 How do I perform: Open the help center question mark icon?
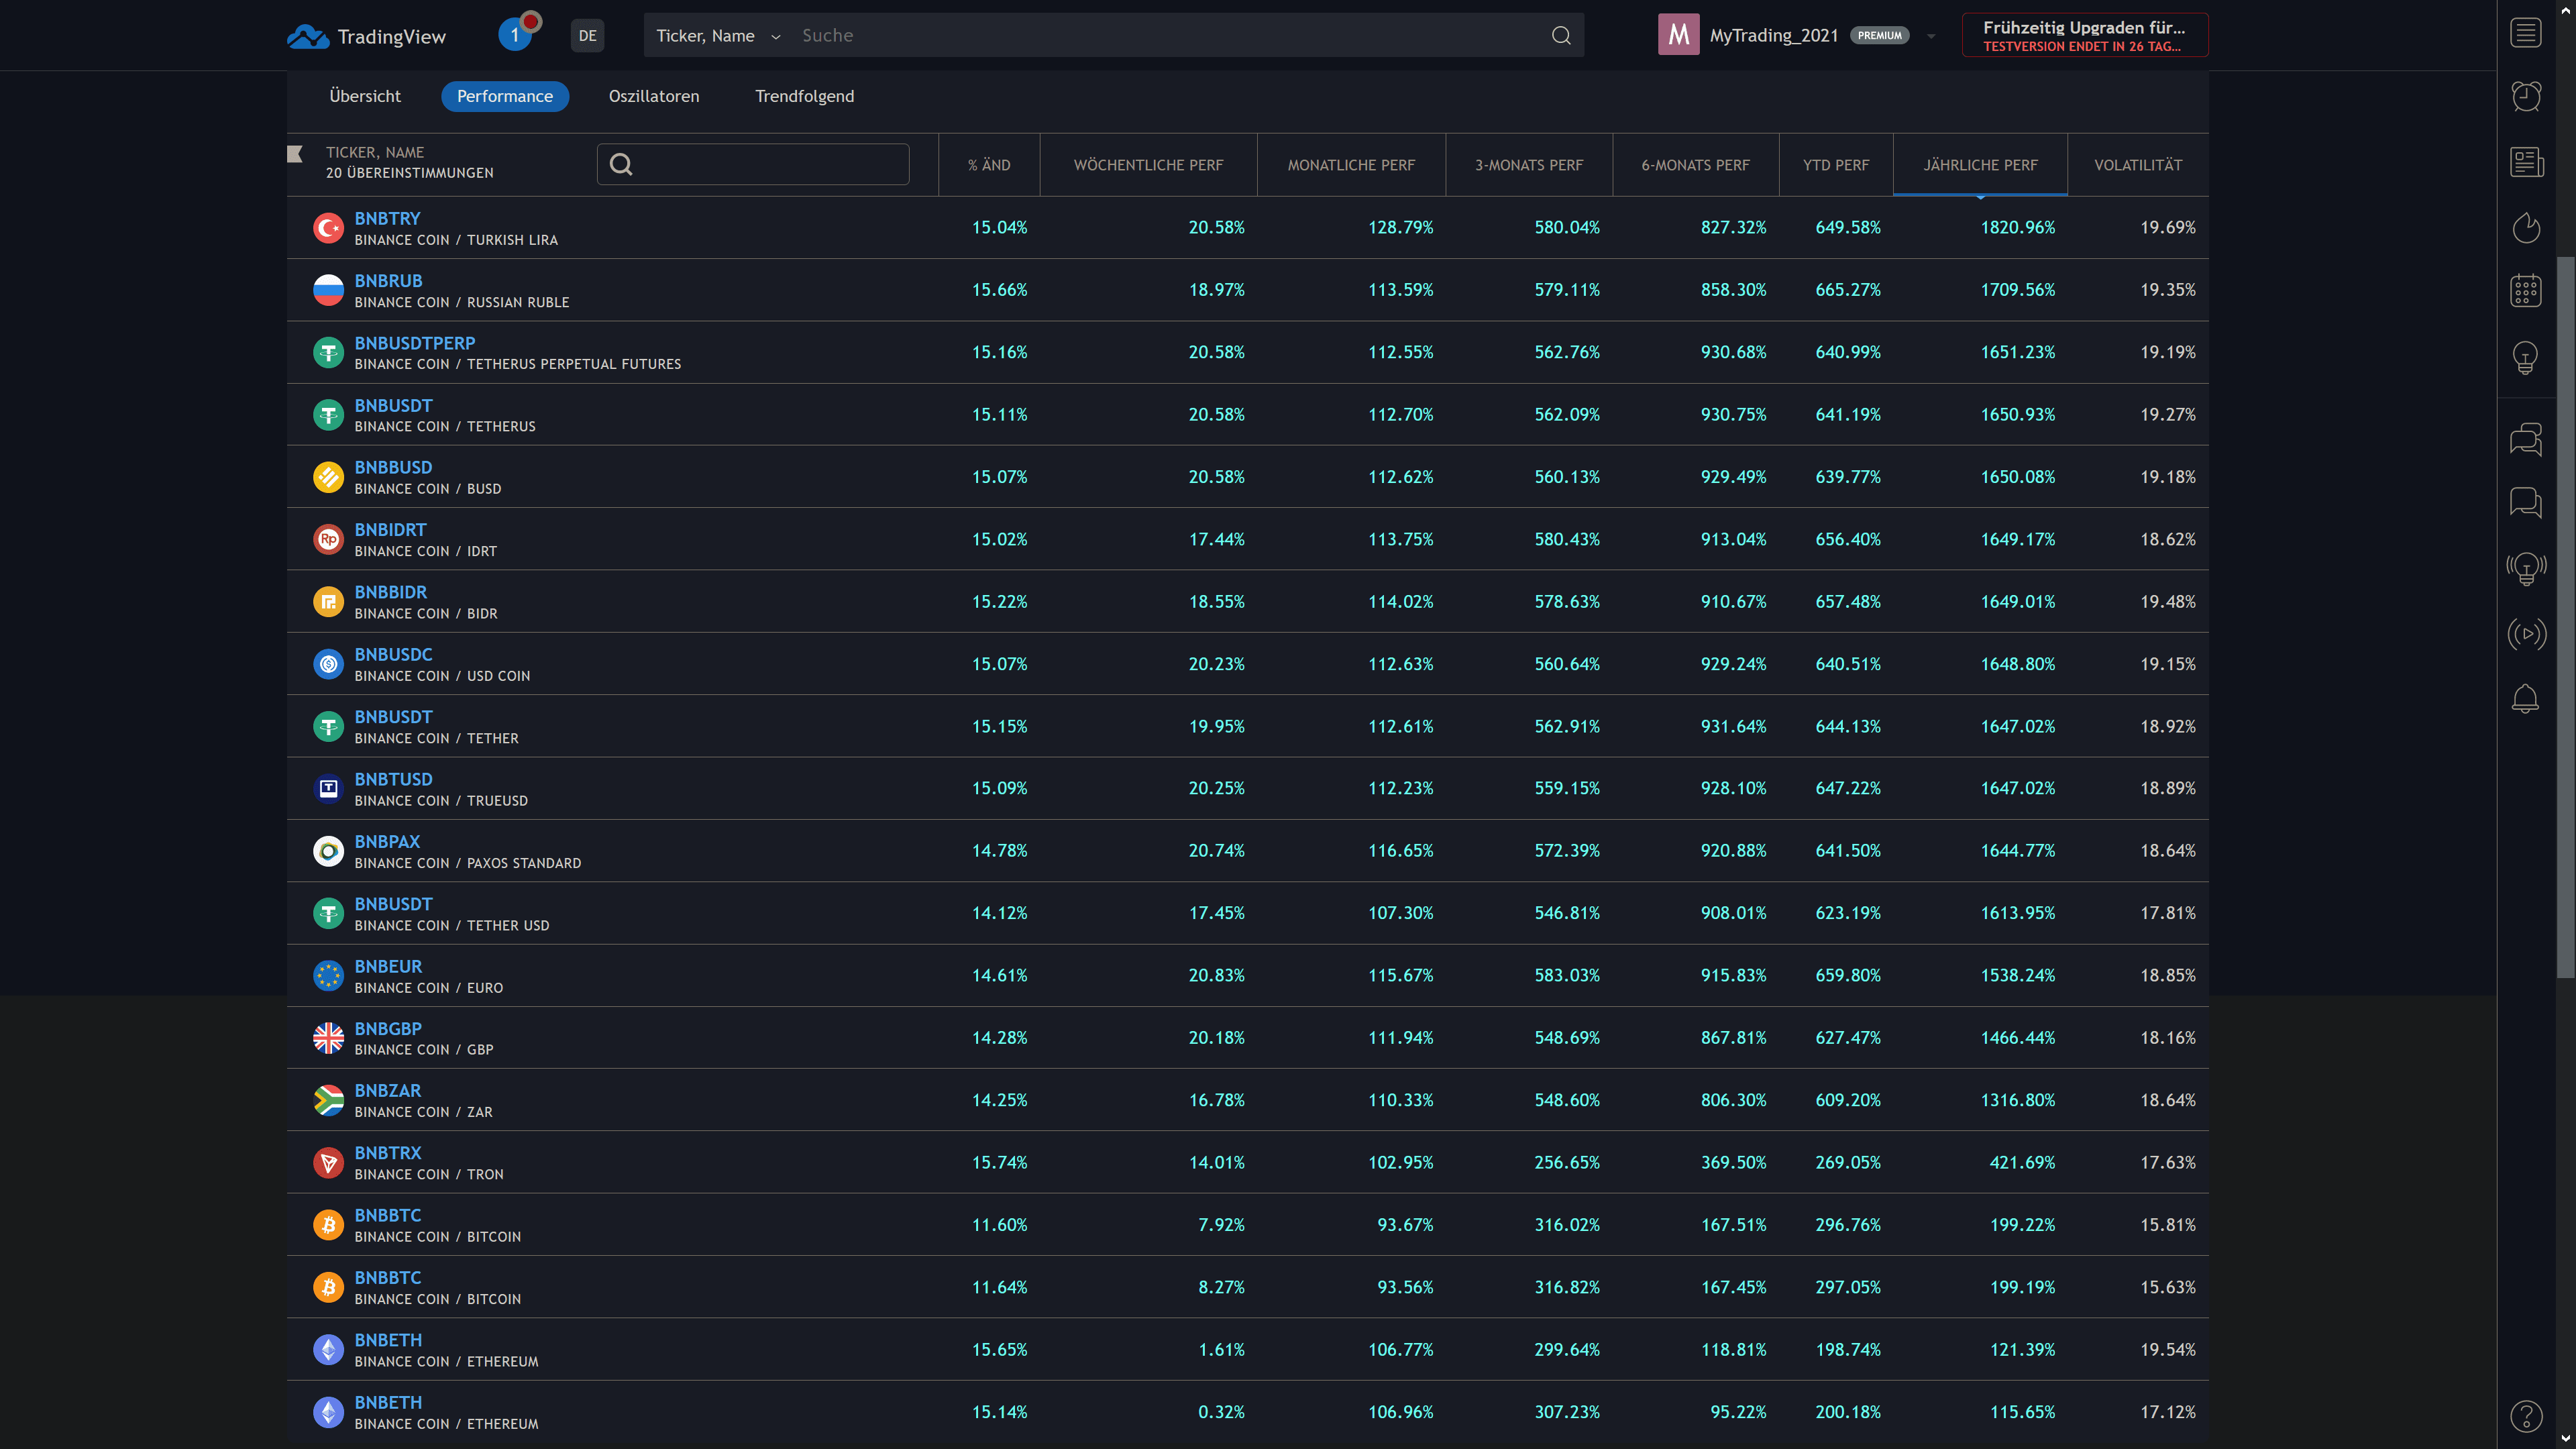(2526, 1416)
